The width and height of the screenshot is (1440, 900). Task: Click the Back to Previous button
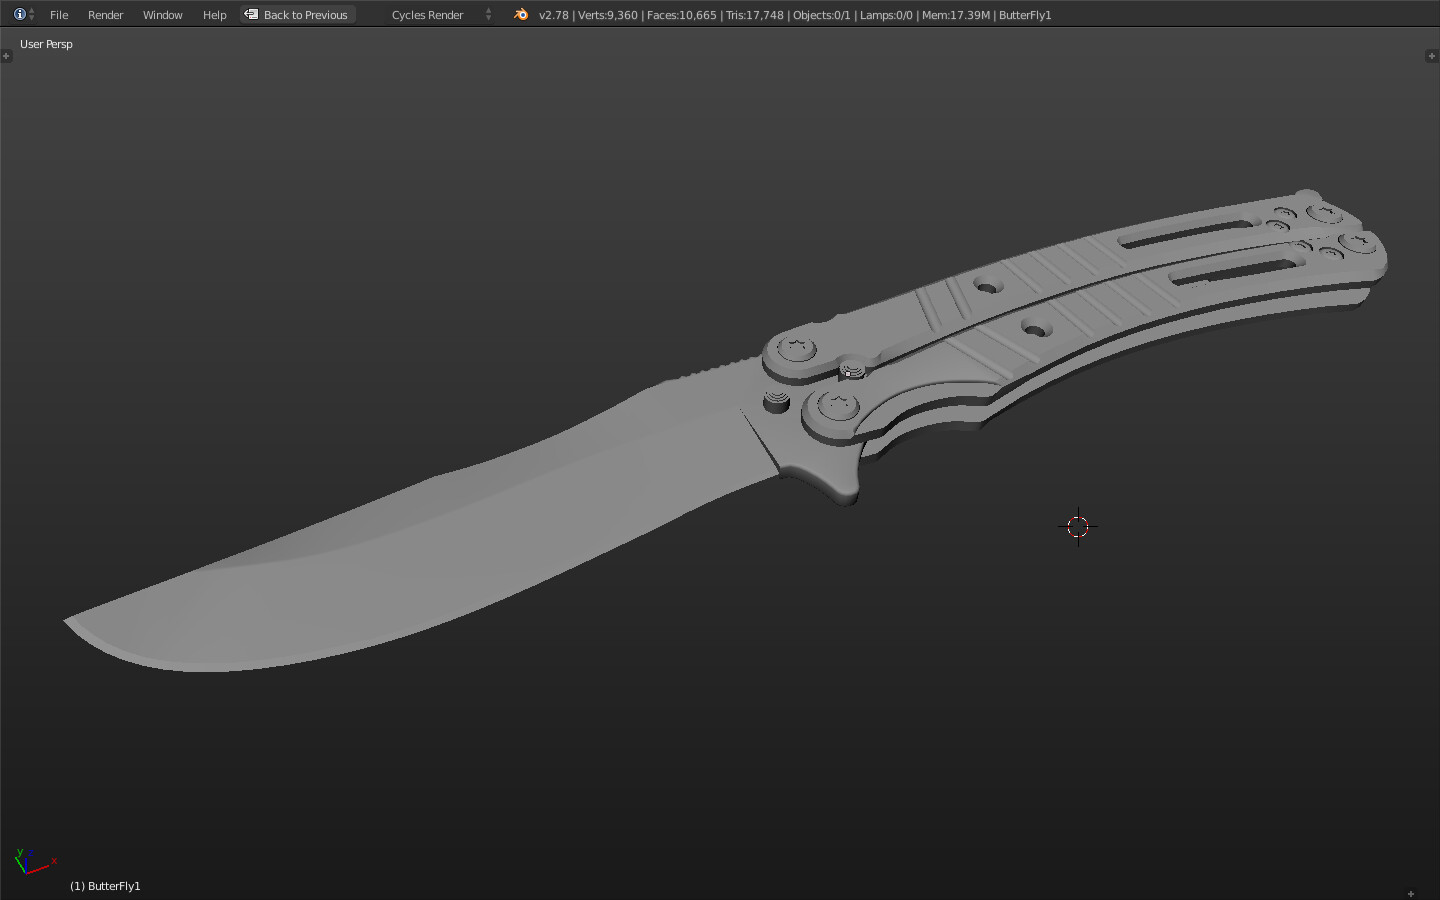click(298, 15)
